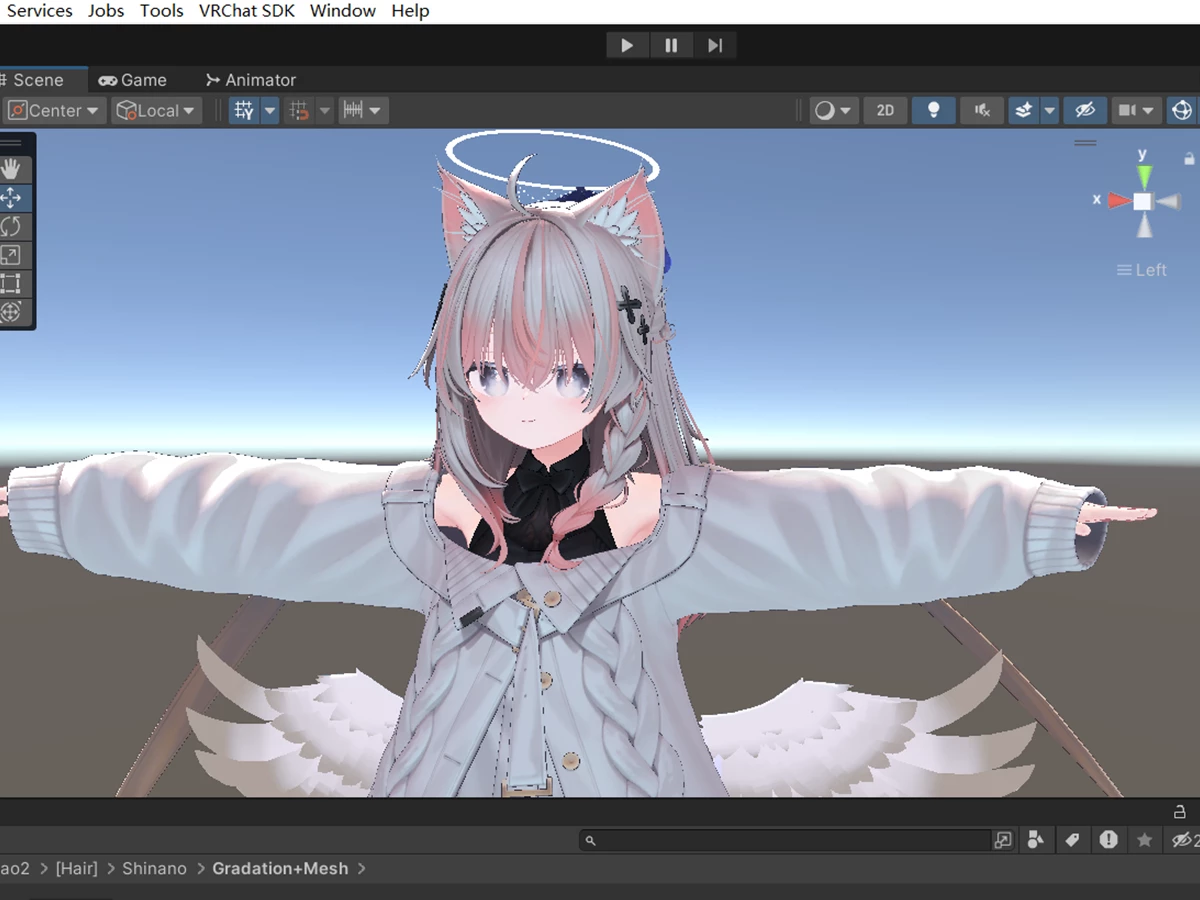Open the Help menu
This screenshot has width=1200, height=900.
pyautogui.click(x=410, y=11)
